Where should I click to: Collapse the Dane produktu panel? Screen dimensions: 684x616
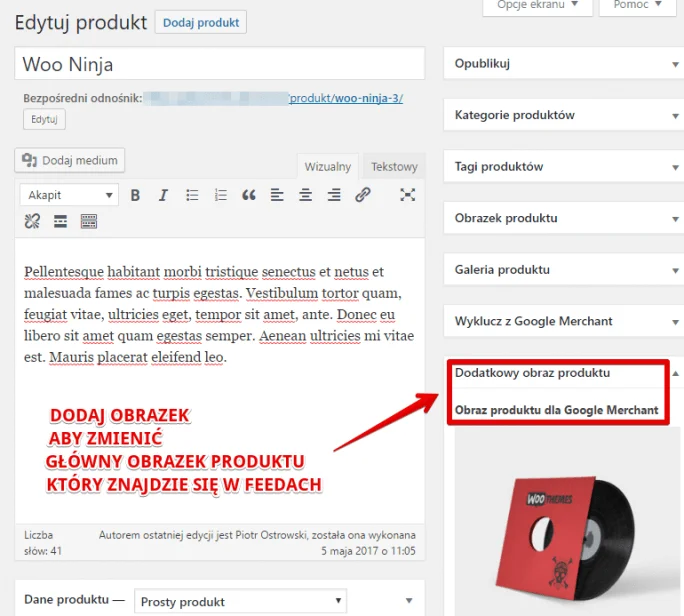click(x=409, y=600)
